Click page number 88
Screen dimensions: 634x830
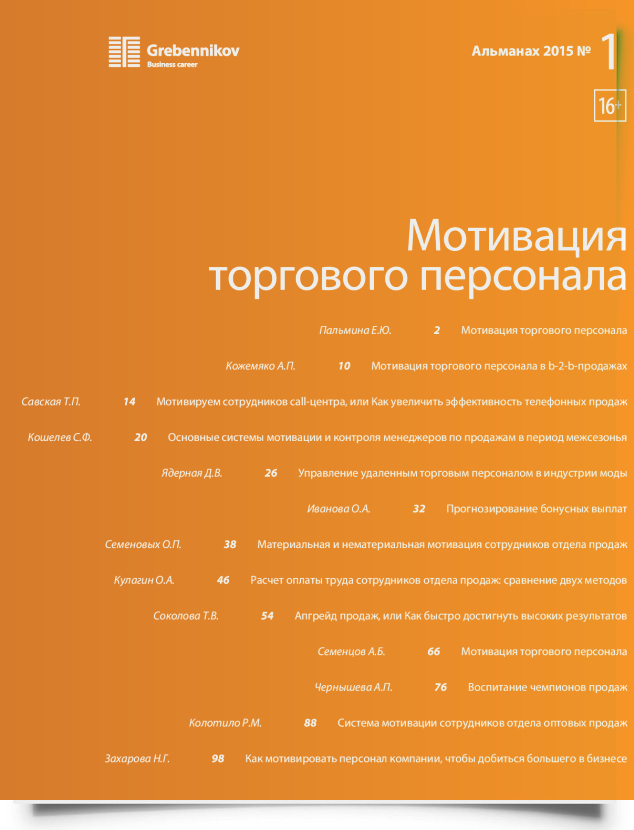tap(310, 723)
